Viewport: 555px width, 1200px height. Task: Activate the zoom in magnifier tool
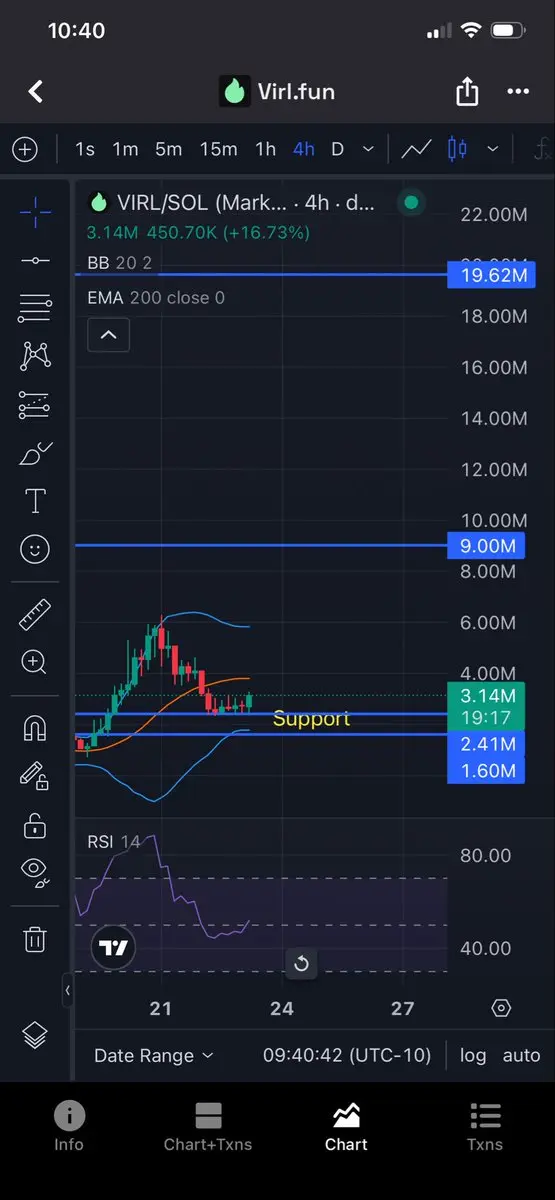(x=35, y=662)
